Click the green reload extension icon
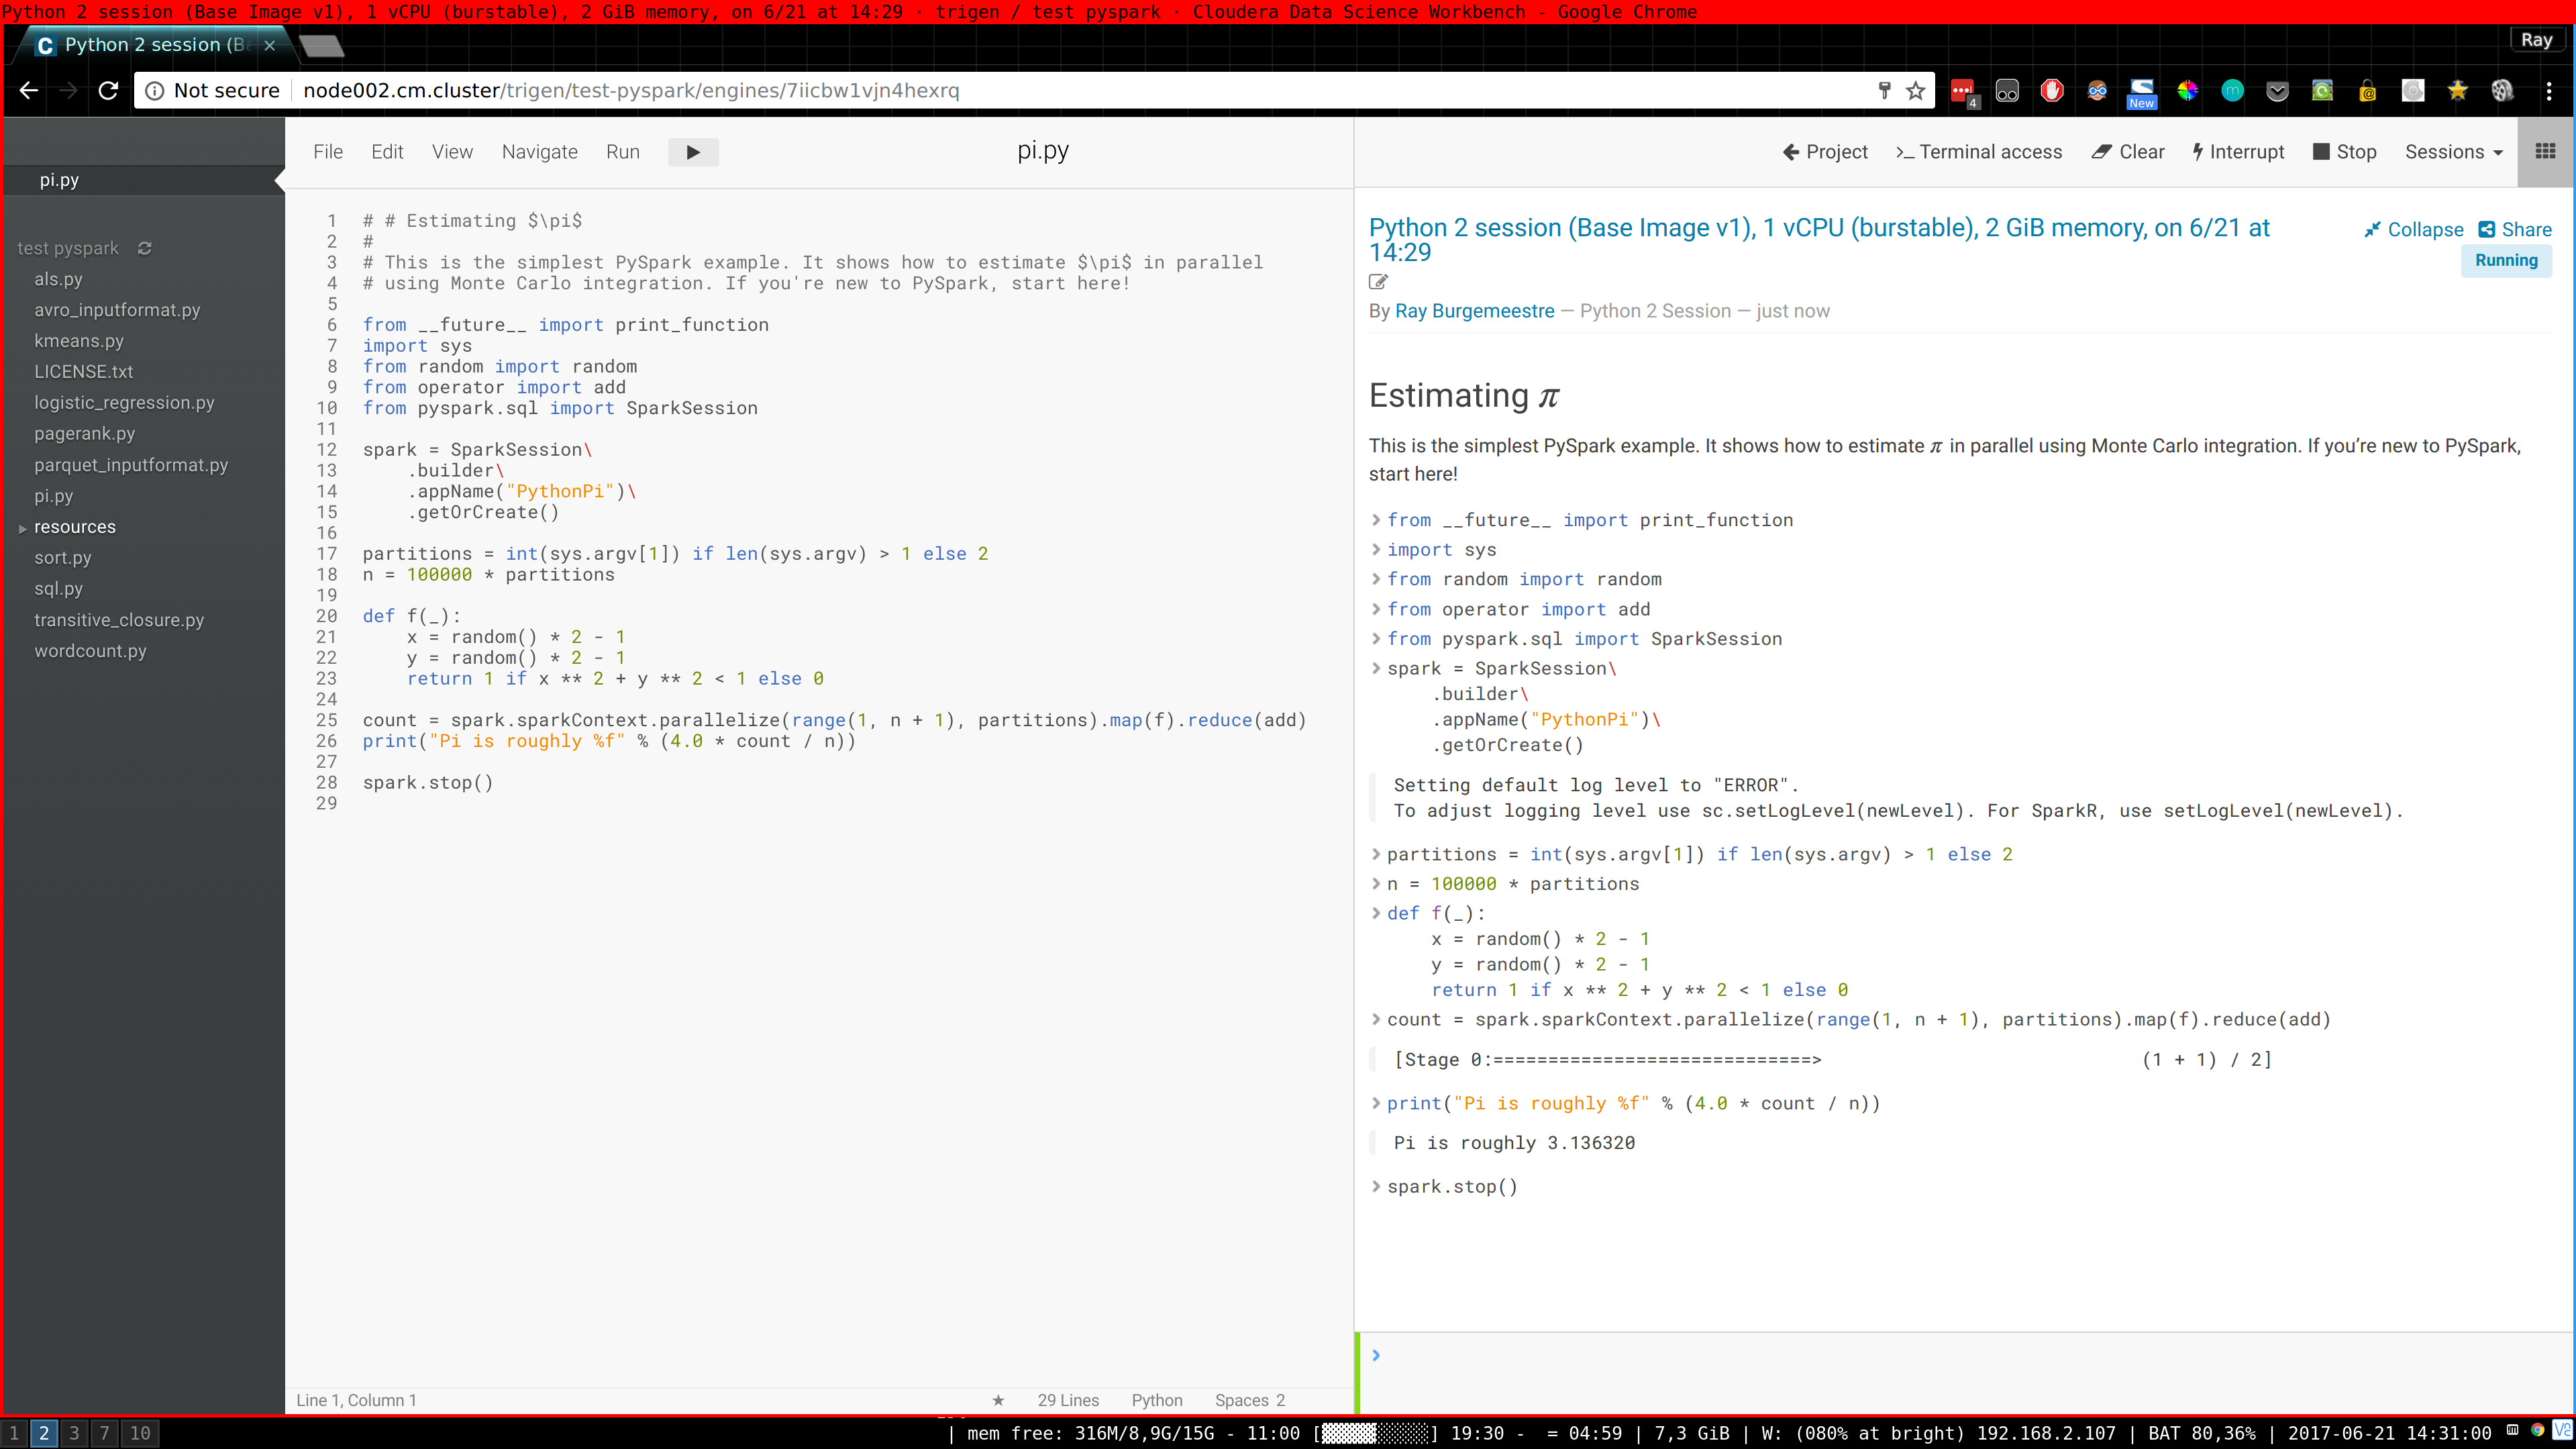The image size is (2576, 1449). click(2322, 91)
